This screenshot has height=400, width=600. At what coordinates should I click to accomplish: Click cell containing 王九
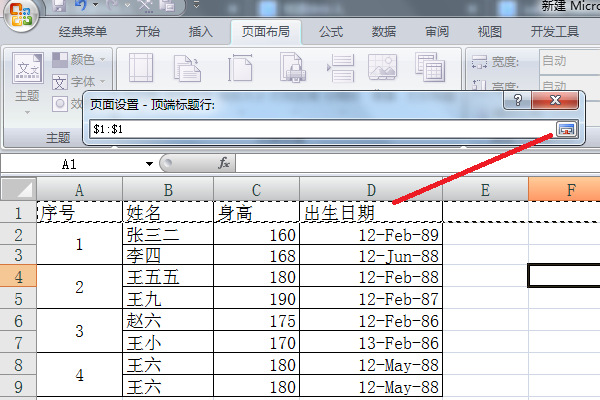(168, 298)
